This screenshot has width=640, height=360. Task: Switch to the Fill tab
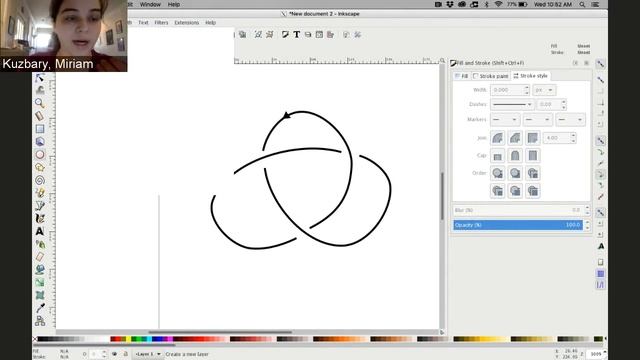462,76
